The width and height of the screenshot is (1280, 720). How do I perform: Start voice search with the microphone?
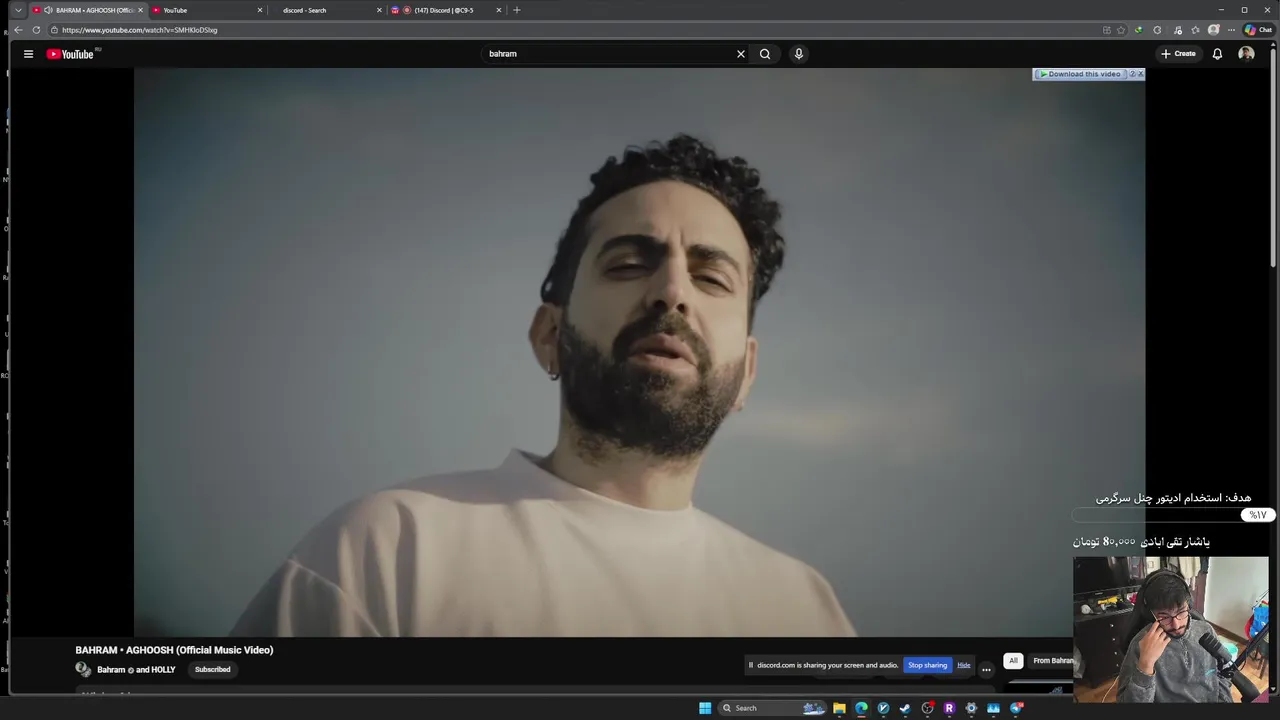pos(798,54)
